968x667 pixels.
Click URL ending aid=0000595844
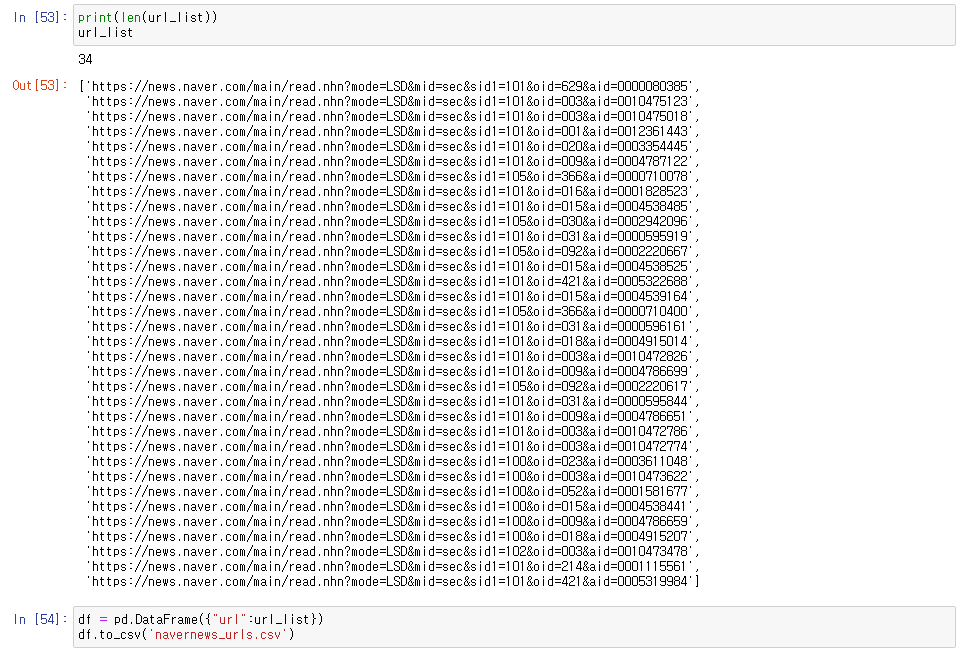coord(390,401)
